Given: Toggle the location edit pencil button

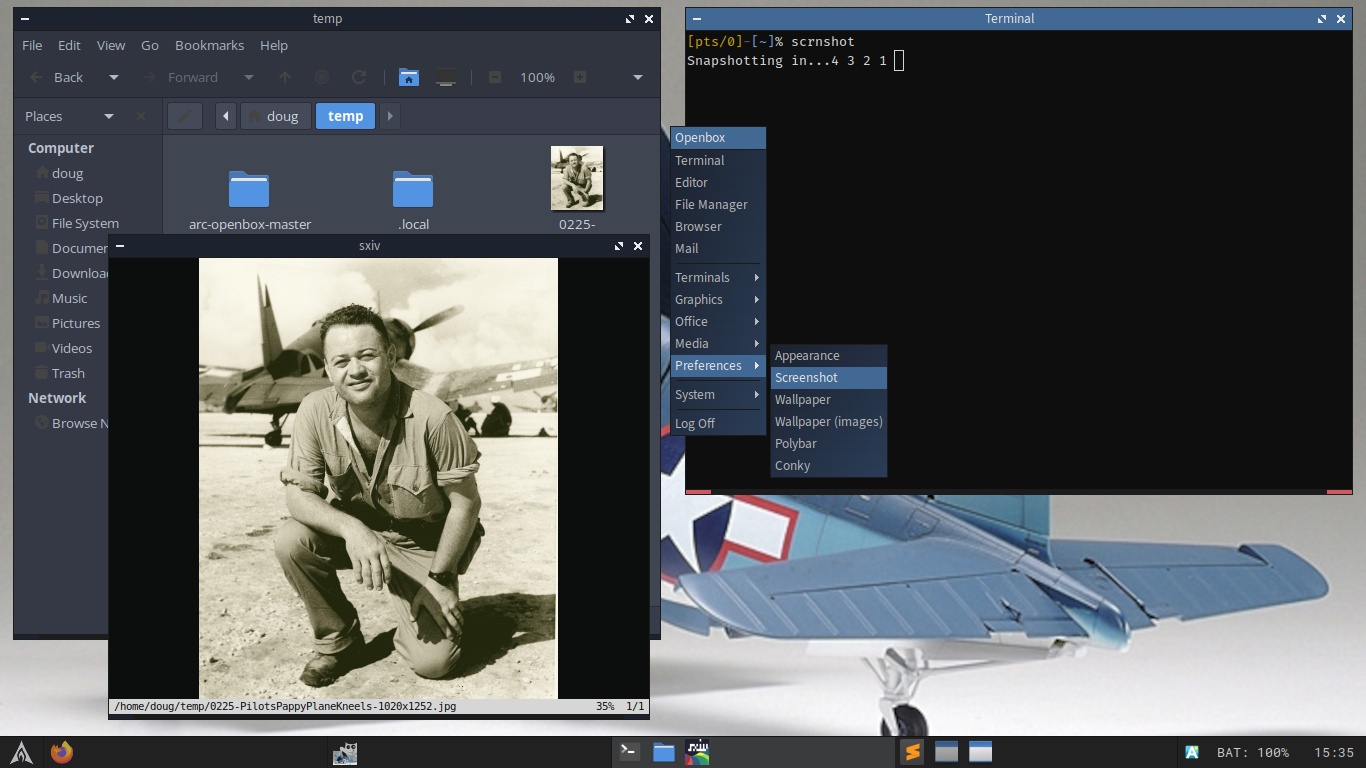Looking at the screenshot, I should [185, 116].
